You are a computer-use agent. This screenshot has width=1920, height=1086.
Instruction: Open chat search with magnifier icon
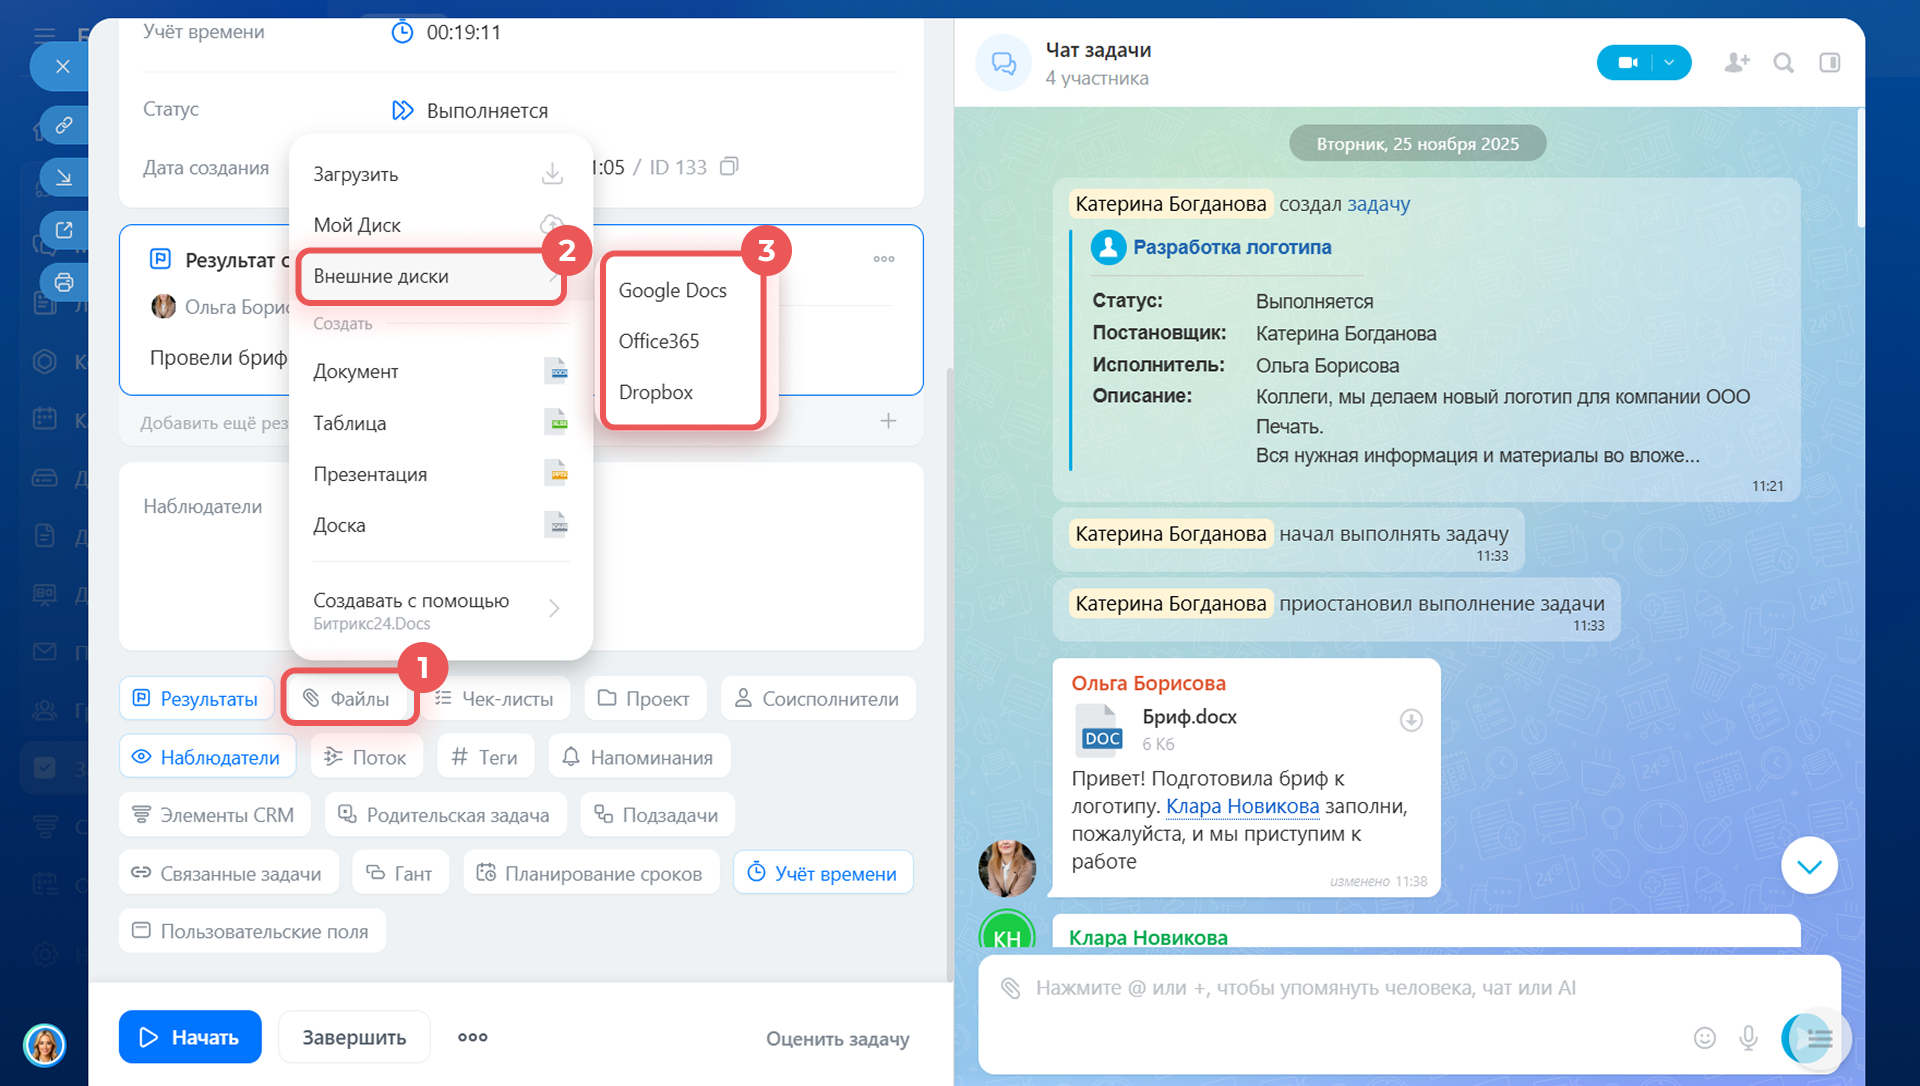coord(1783,63)
